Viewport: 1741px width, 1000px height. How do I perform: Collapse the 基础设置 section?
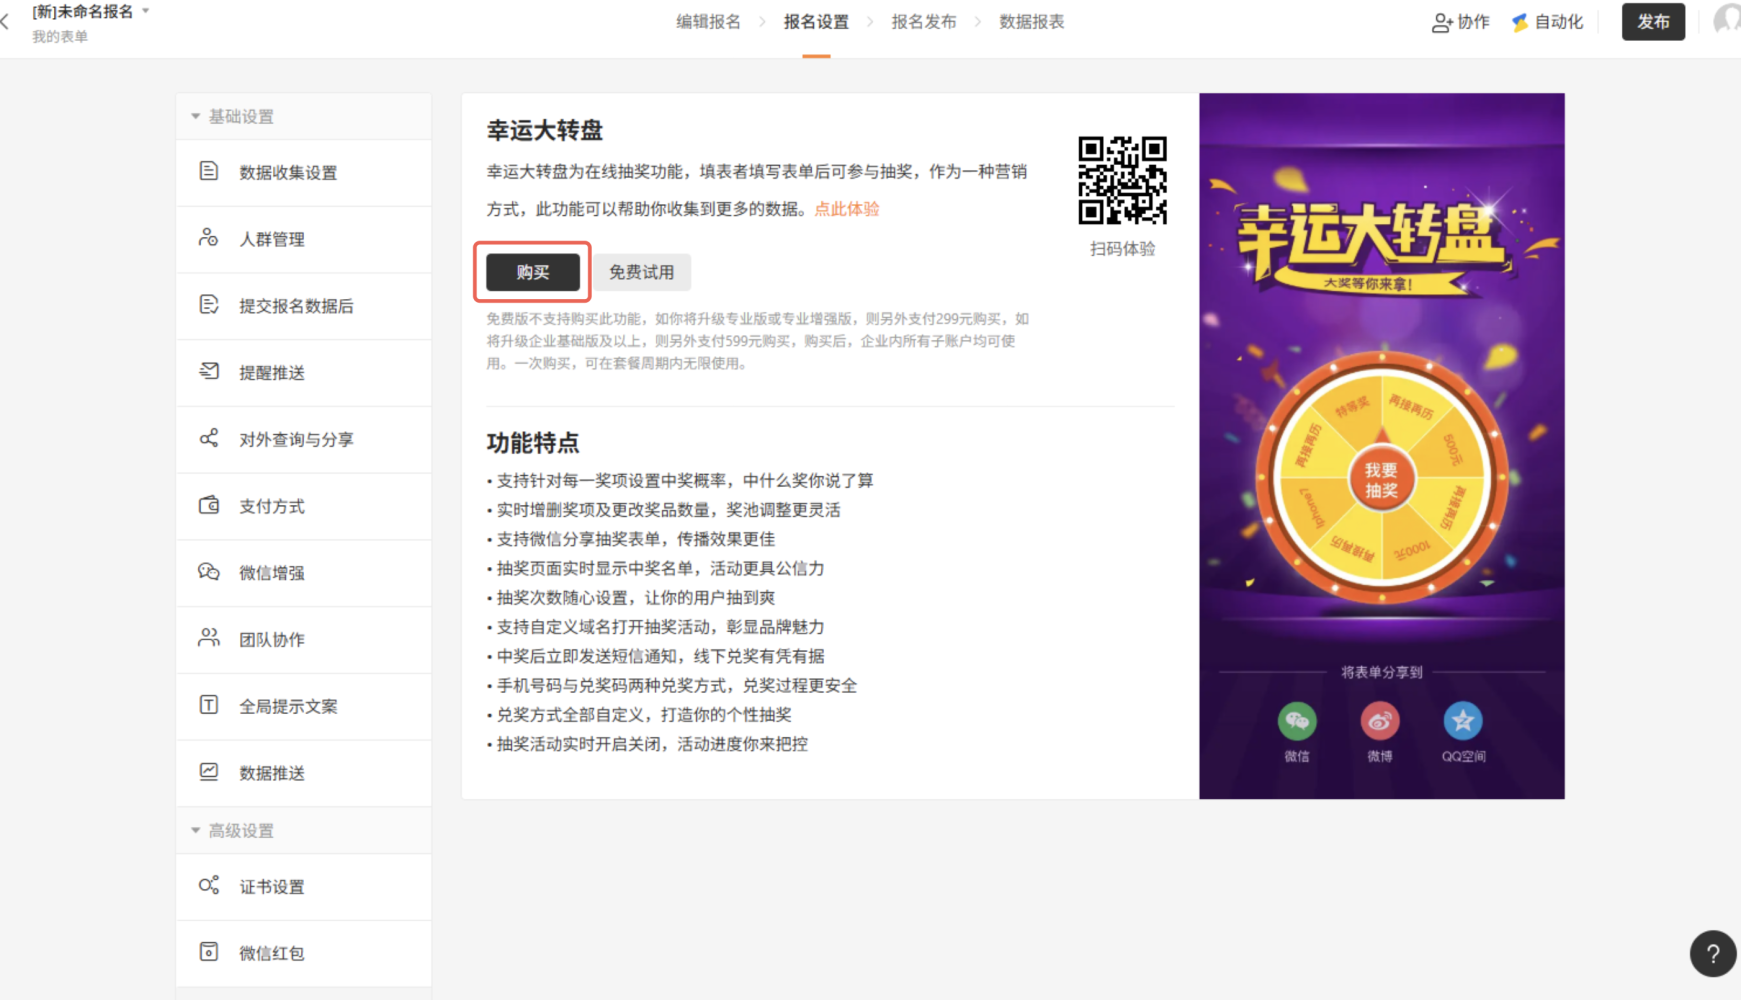tap(196, 117)
